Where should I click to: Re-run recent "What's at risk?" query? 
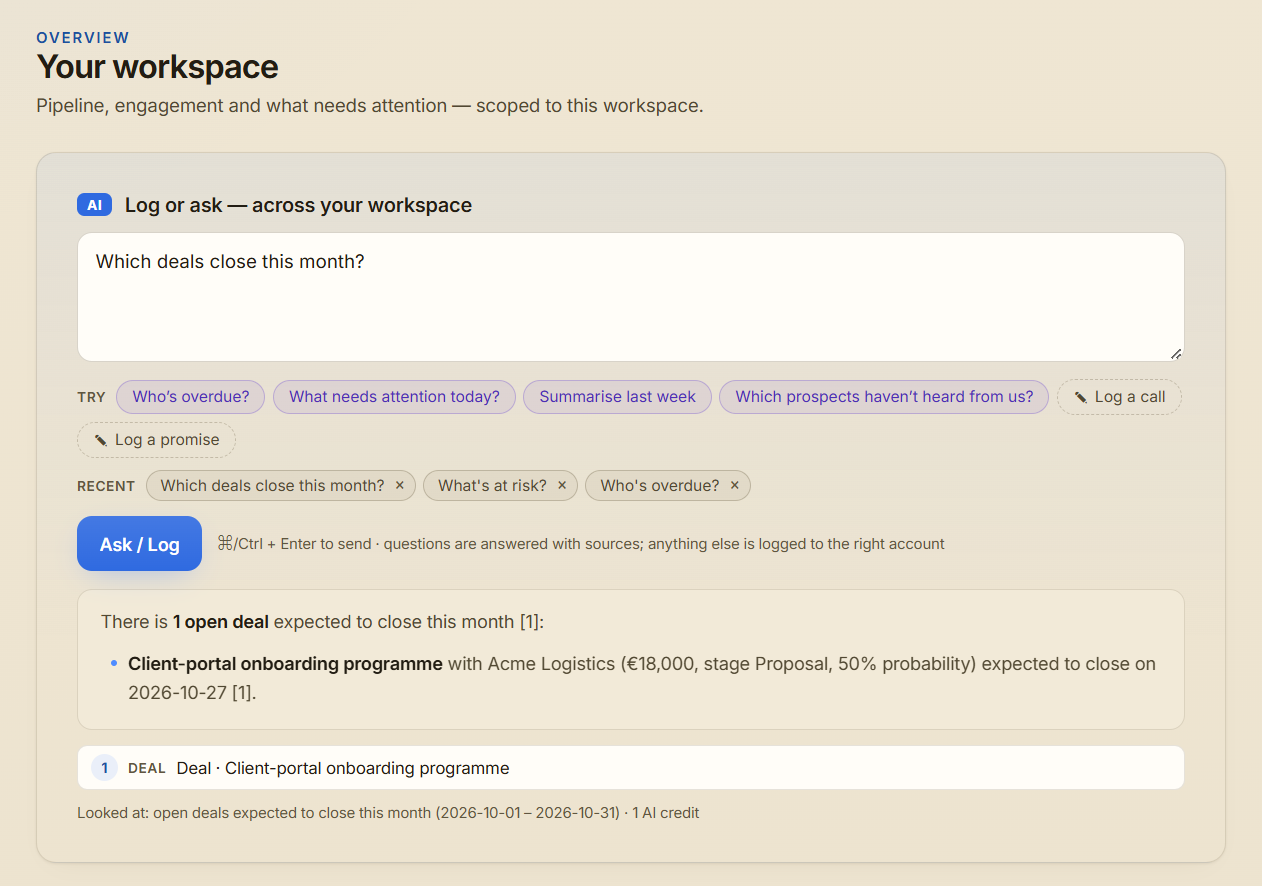492,486
